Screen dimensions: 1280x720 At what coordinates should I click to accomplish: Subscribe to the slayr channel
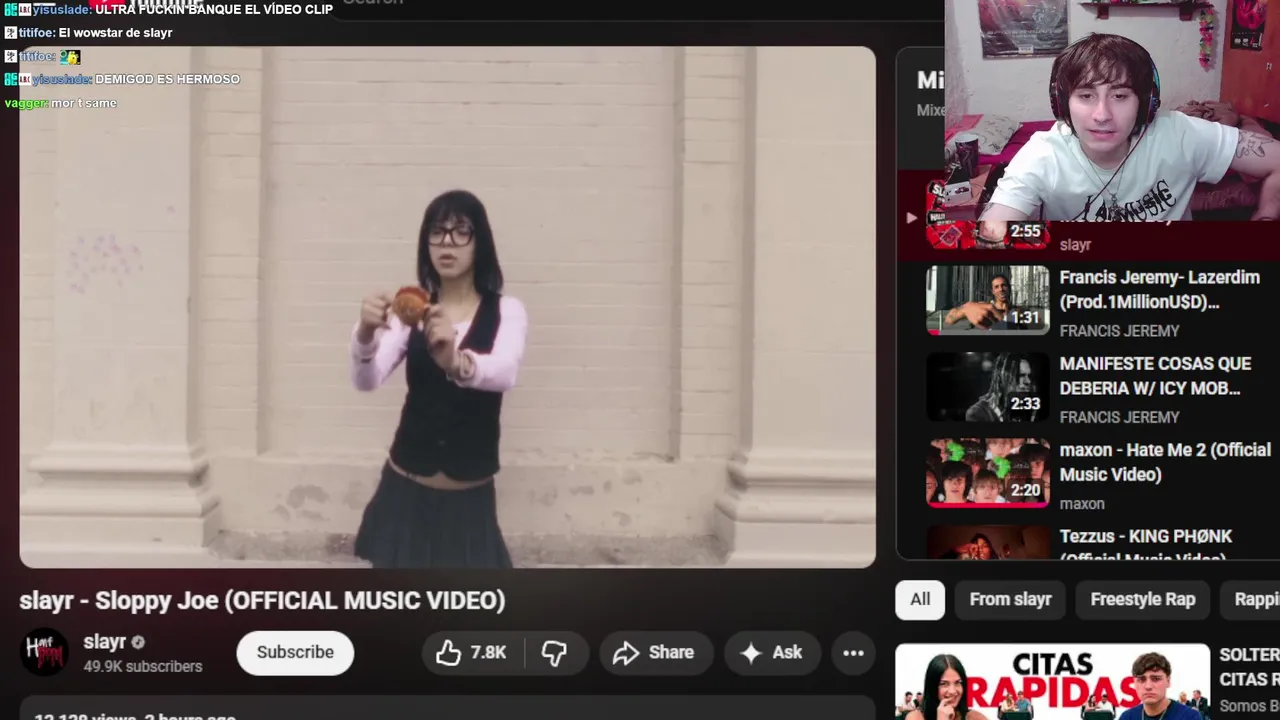click(295, 653)
